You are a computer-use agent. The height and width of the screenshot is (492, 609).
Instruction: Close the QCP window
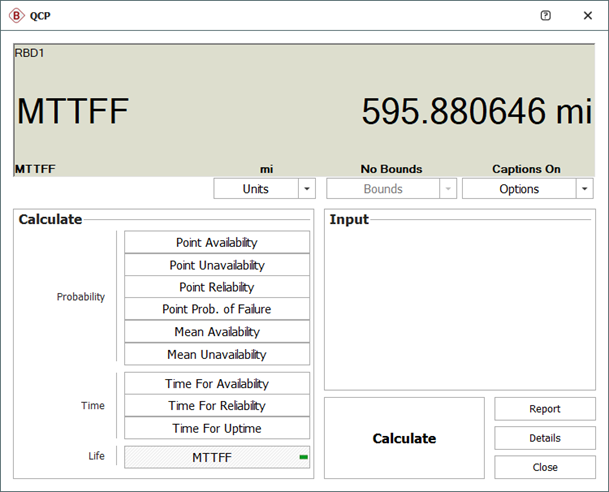coord(587,16)
